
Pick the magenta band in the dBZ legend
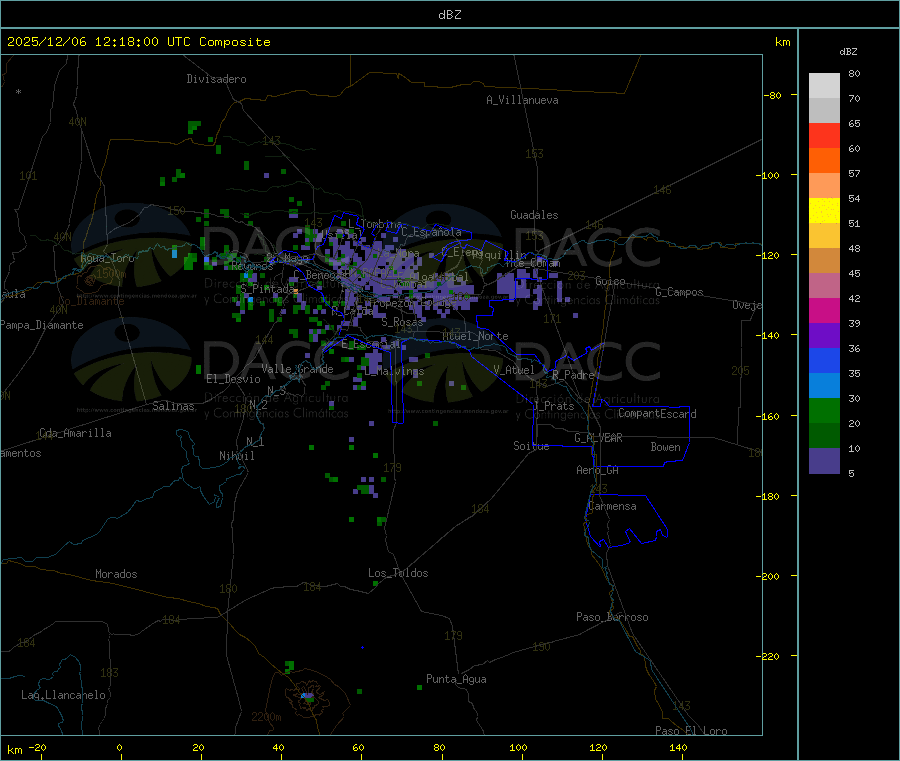[x=824, y=310]
